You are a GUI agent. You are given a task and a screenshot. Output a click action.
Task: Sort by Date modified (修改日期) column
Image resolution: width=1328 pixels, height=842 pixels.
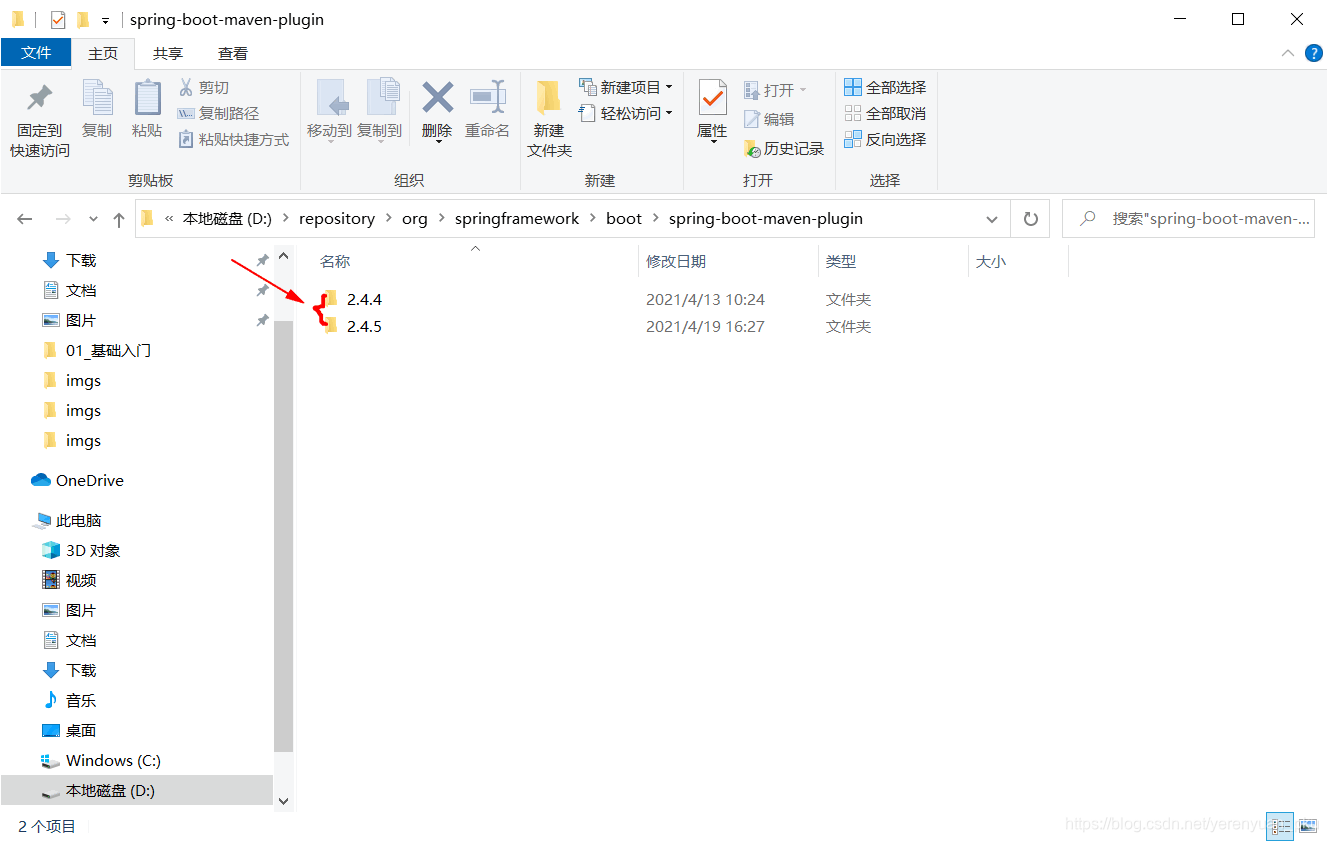point(676,261)
